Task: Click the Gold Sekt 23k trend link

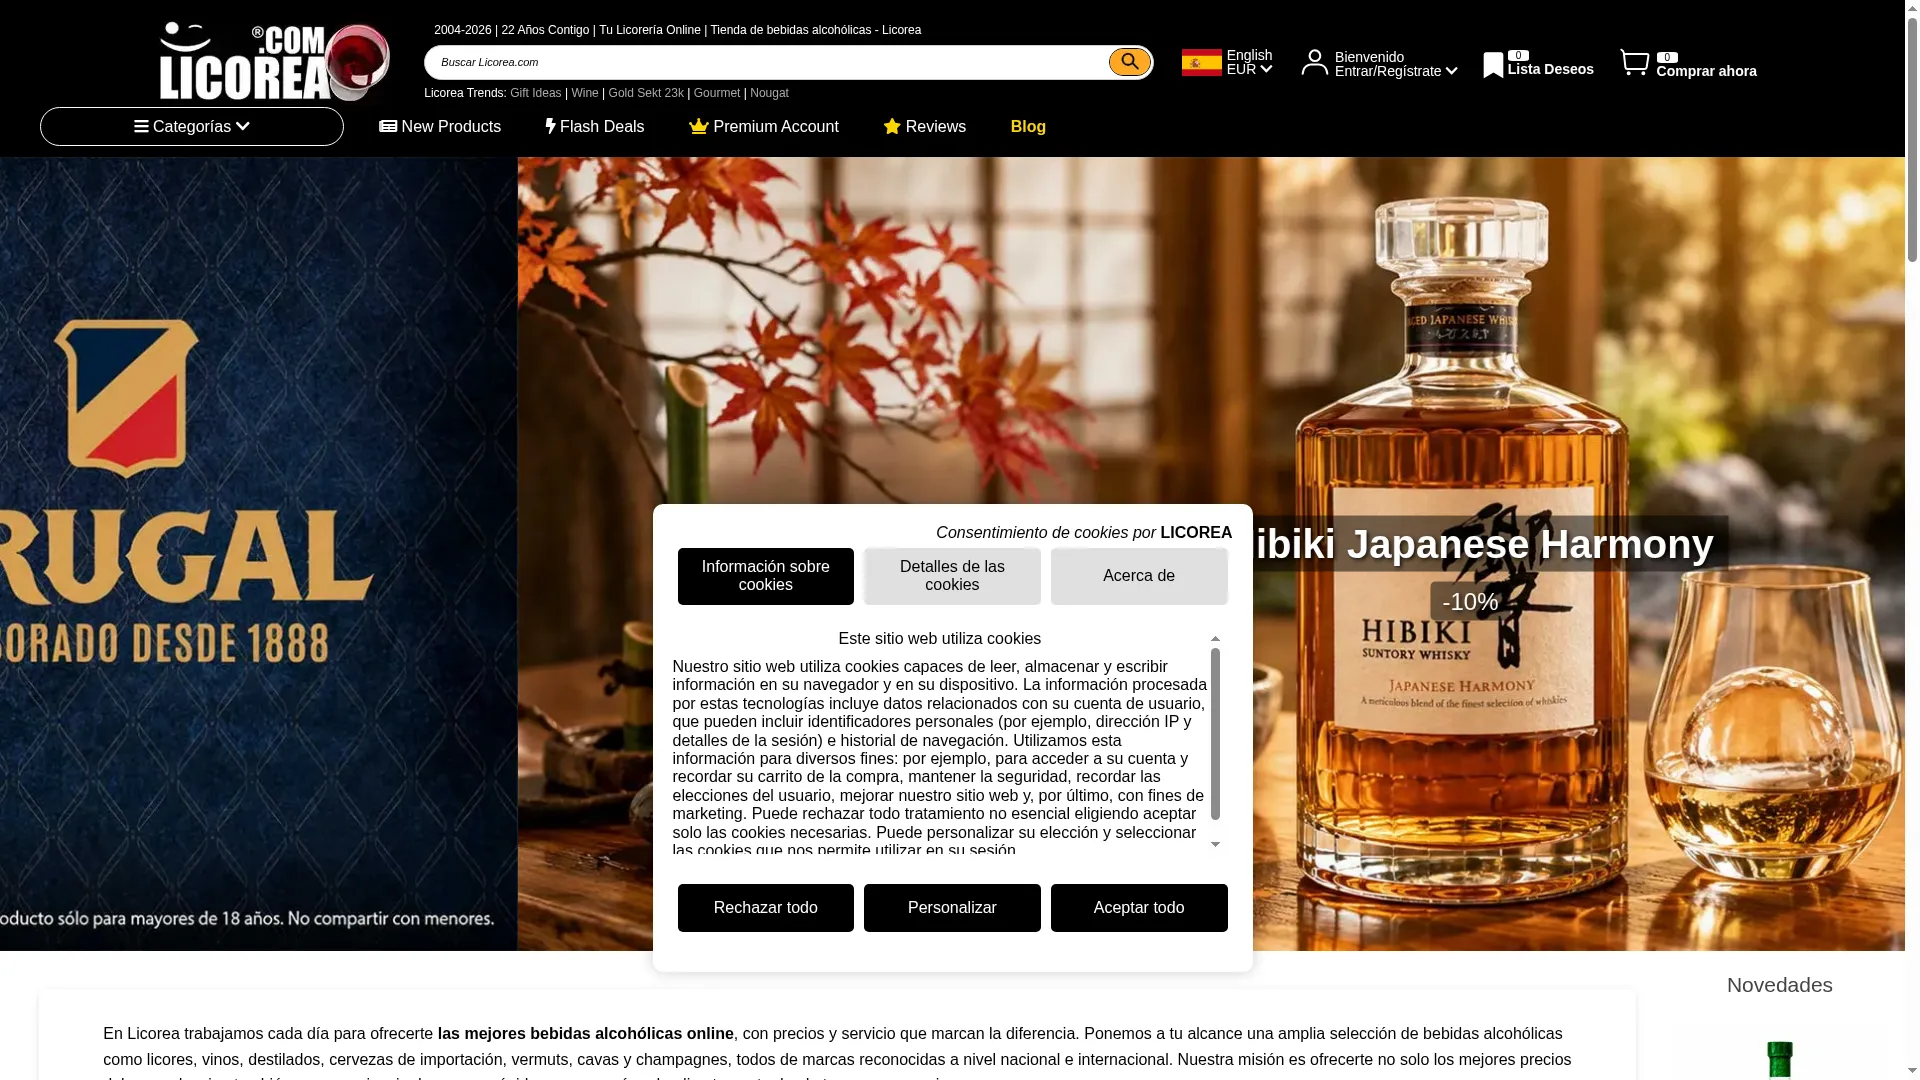Action: click(x=646, y=93)
